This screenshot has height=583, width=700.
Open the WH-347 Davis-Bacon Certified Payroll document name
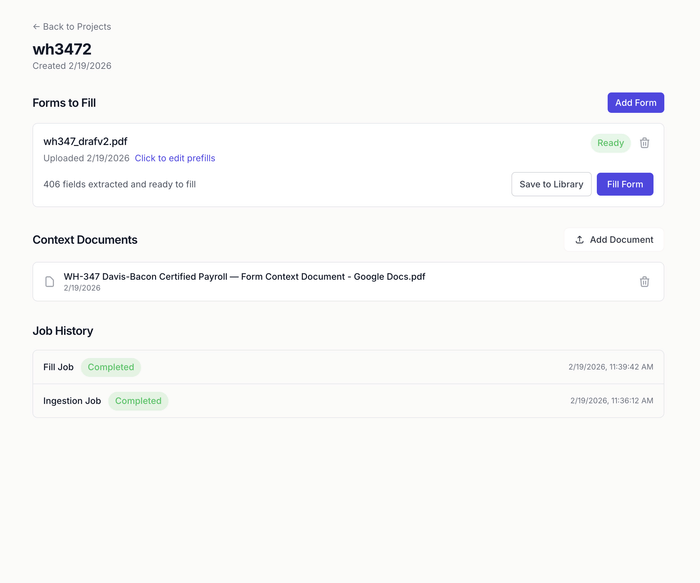(244, 276)
